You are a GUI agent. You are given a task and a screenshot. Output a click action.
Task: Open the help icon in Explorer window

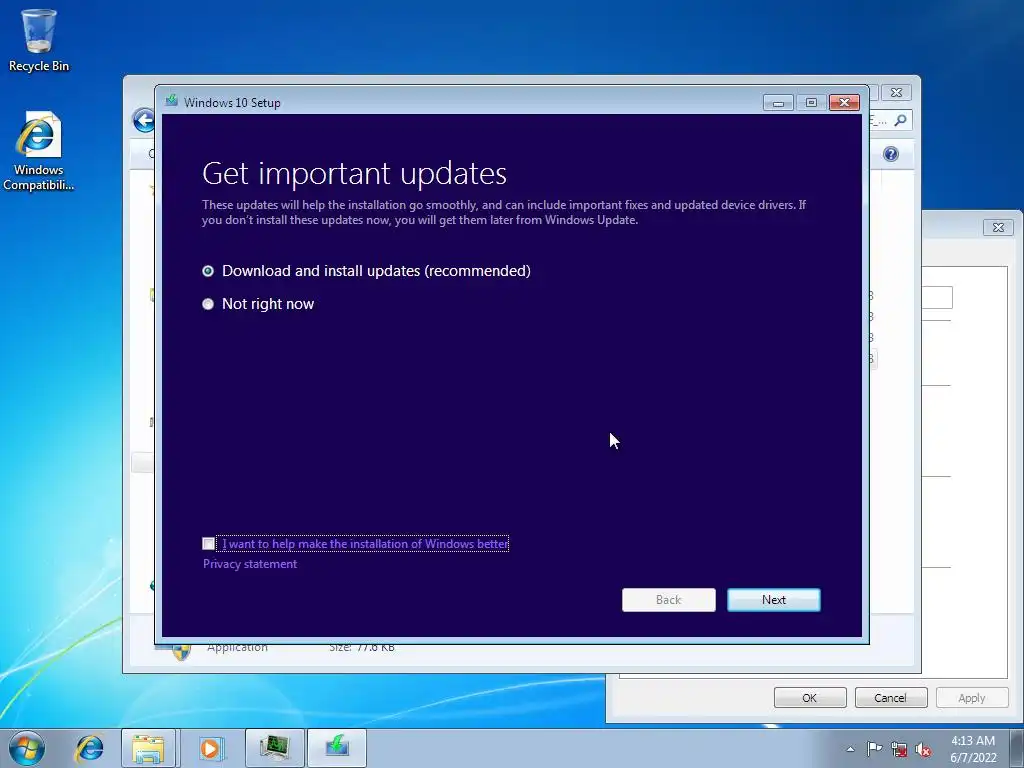point(891,154)
